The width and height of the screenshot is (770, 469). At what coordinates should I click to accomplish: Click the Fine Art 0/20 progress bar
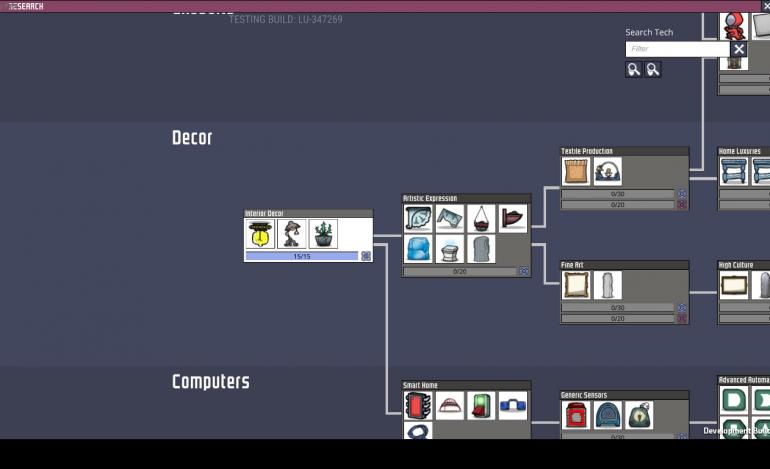(x=618, y=318)
